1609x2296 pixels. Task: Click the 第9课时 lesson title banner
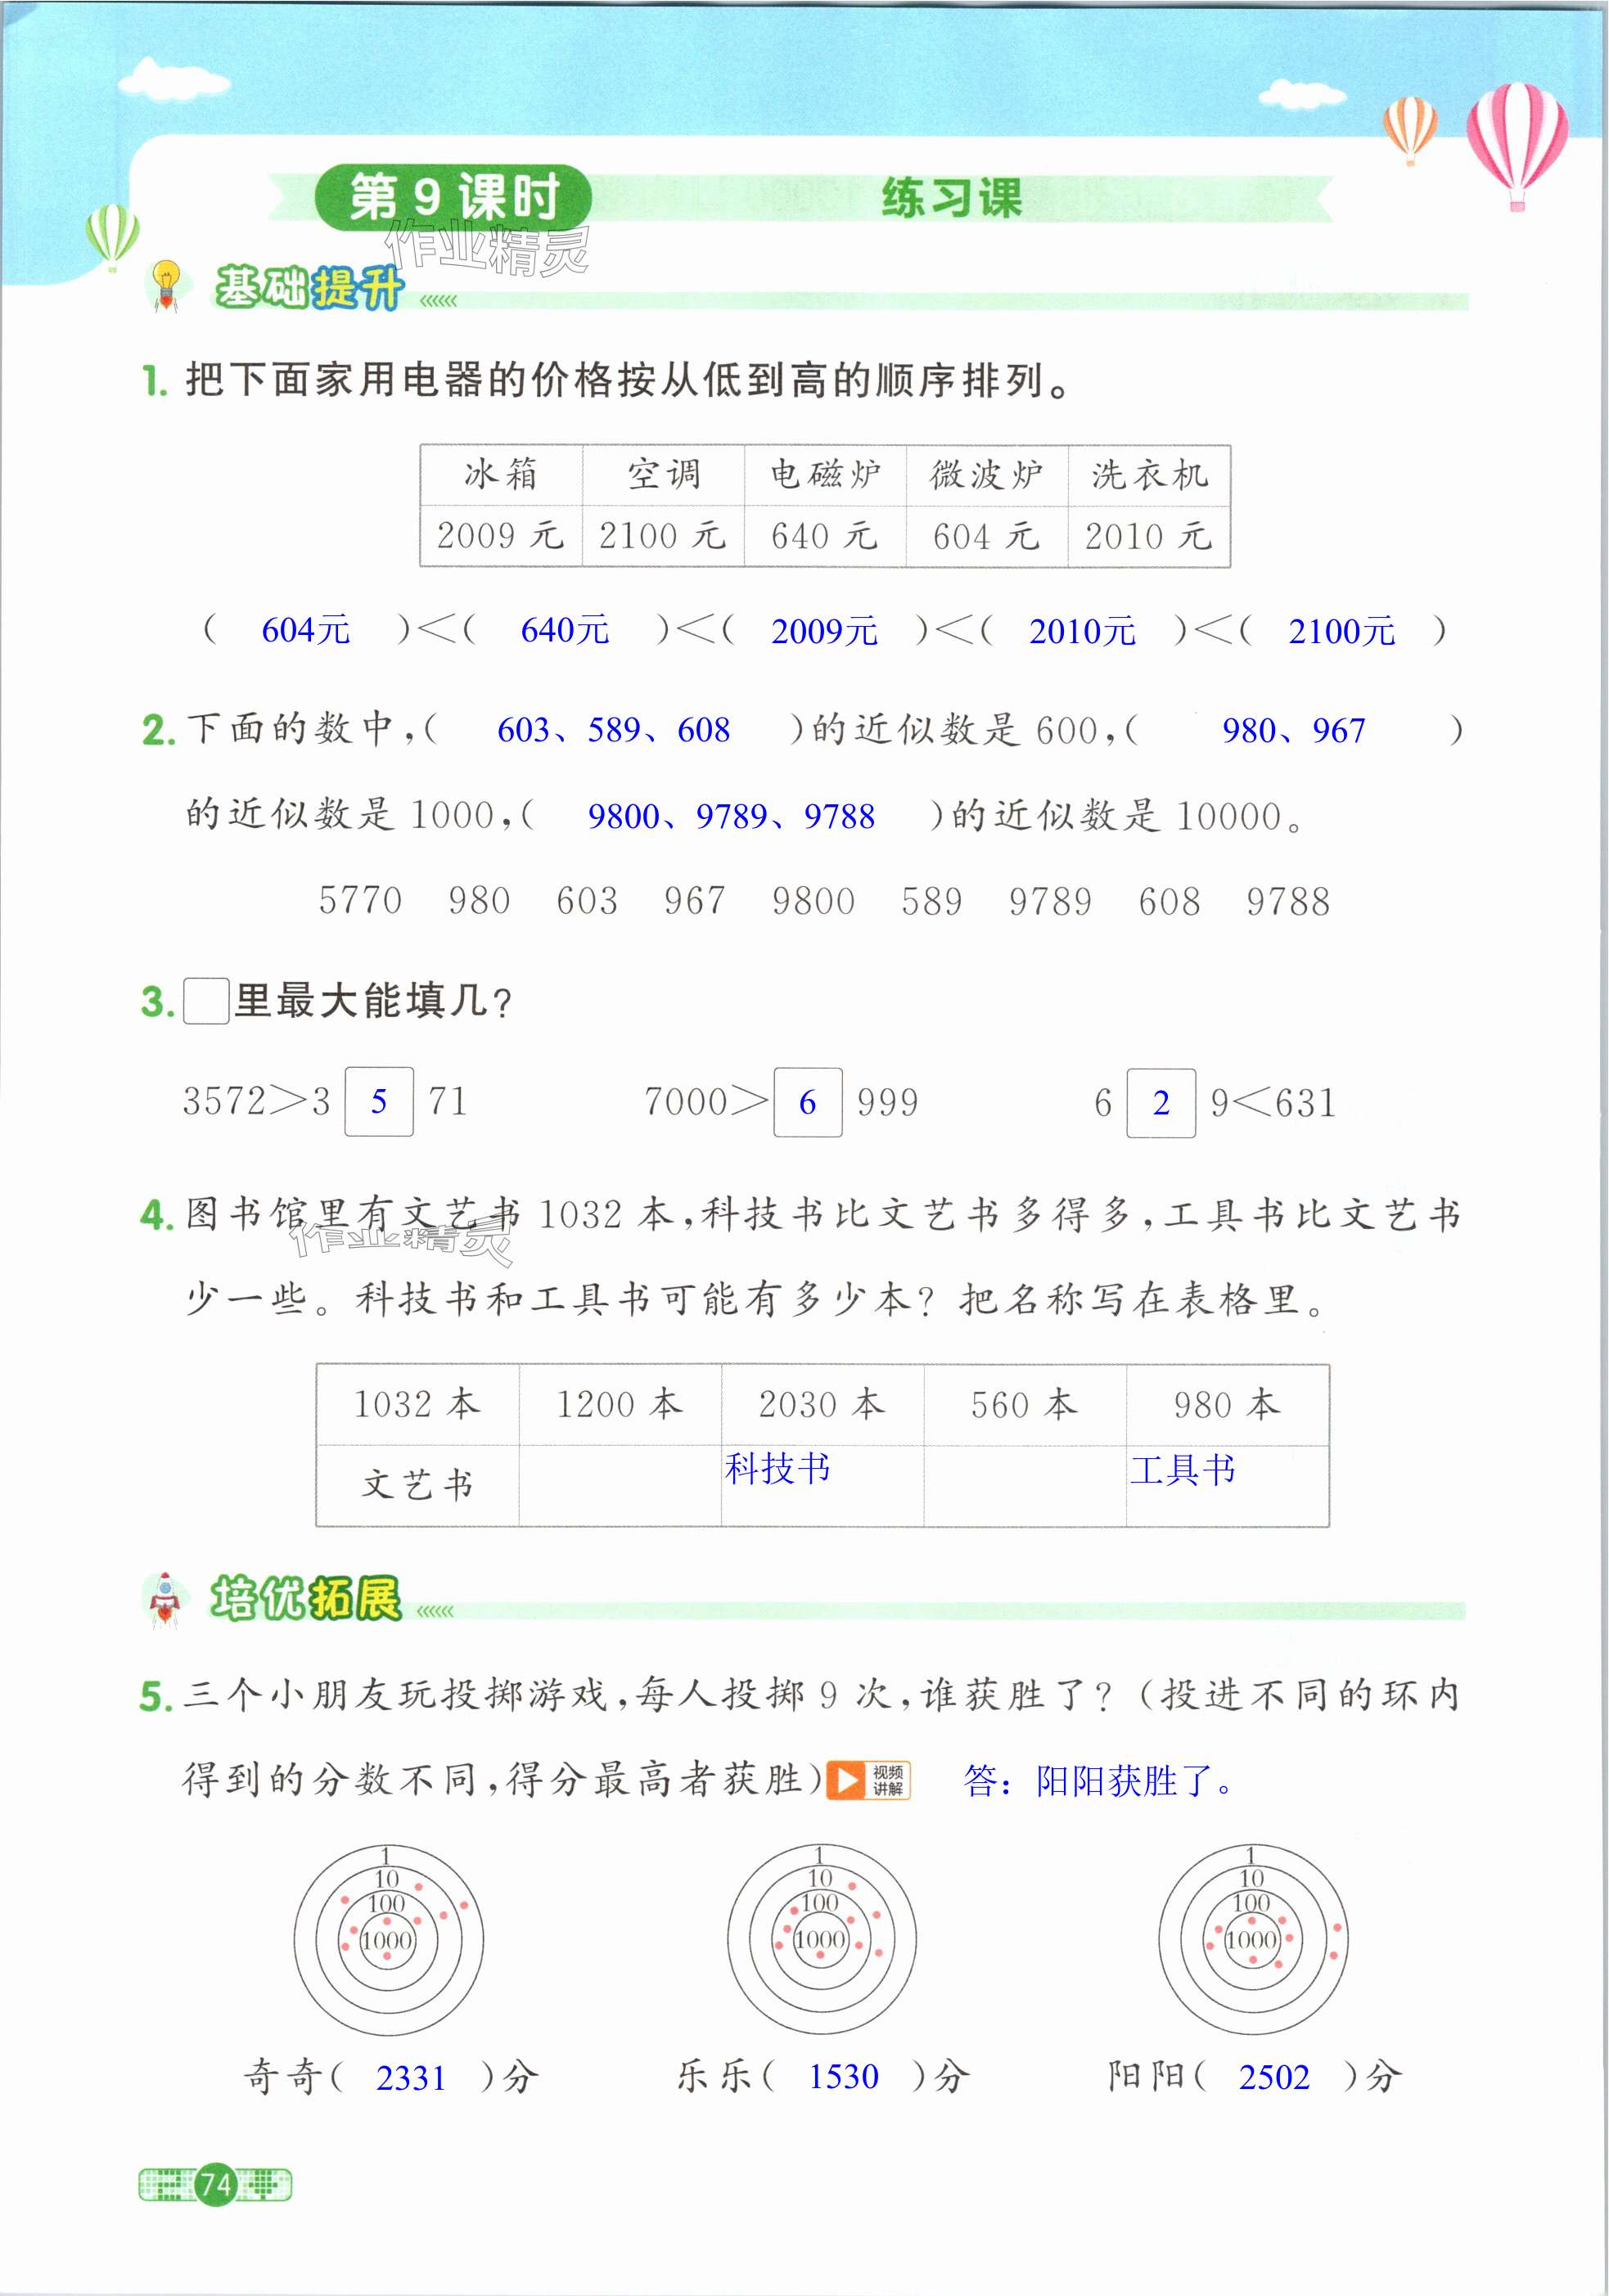[x=453, y=197]
